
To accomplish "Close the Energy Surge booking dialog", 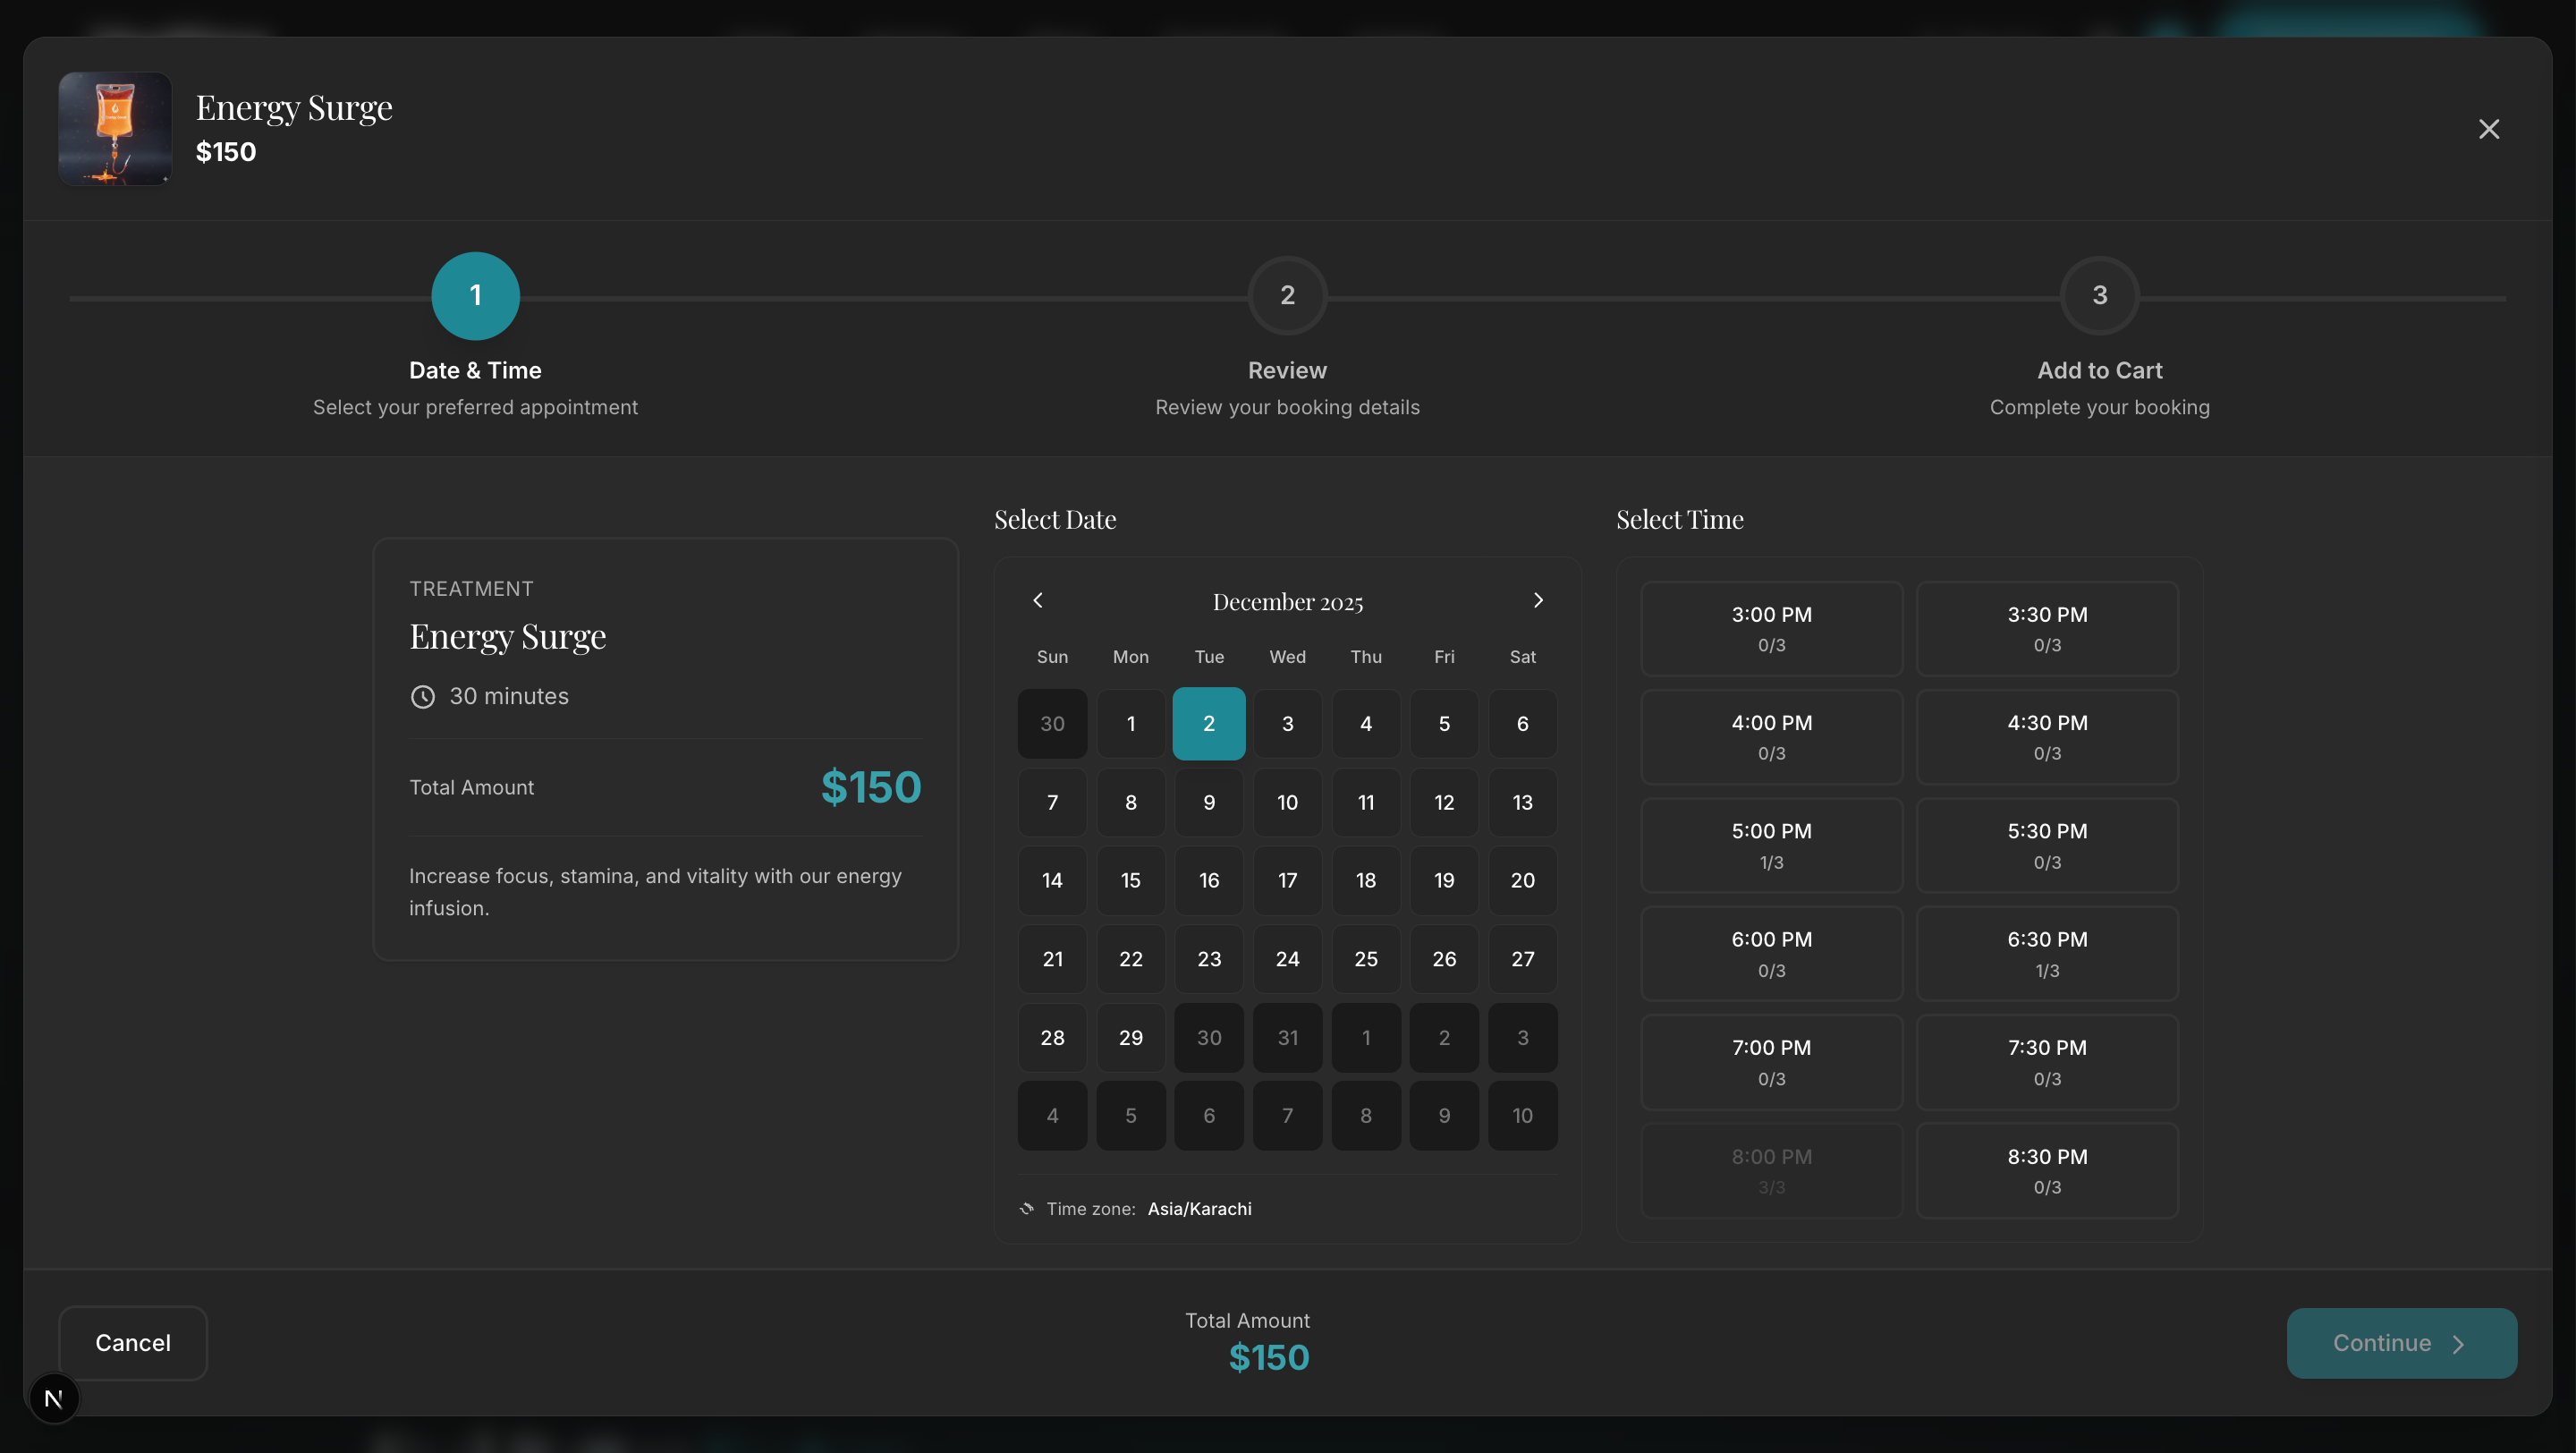I will pos(2489,128).
